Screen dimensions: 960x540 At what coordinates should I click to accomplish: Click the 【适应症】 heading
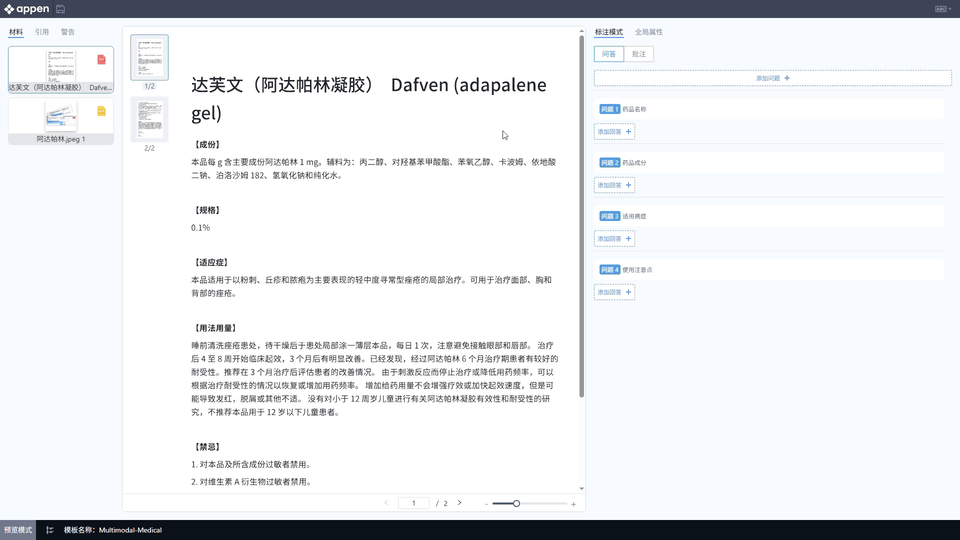(x=211, y=262)
